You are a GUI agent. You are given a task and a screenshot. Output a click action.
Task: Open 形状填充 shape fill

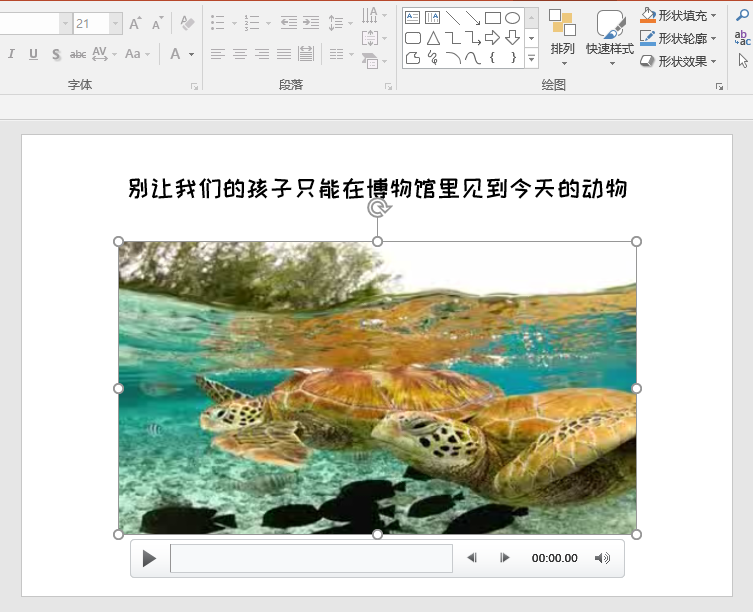coord(678,15)
